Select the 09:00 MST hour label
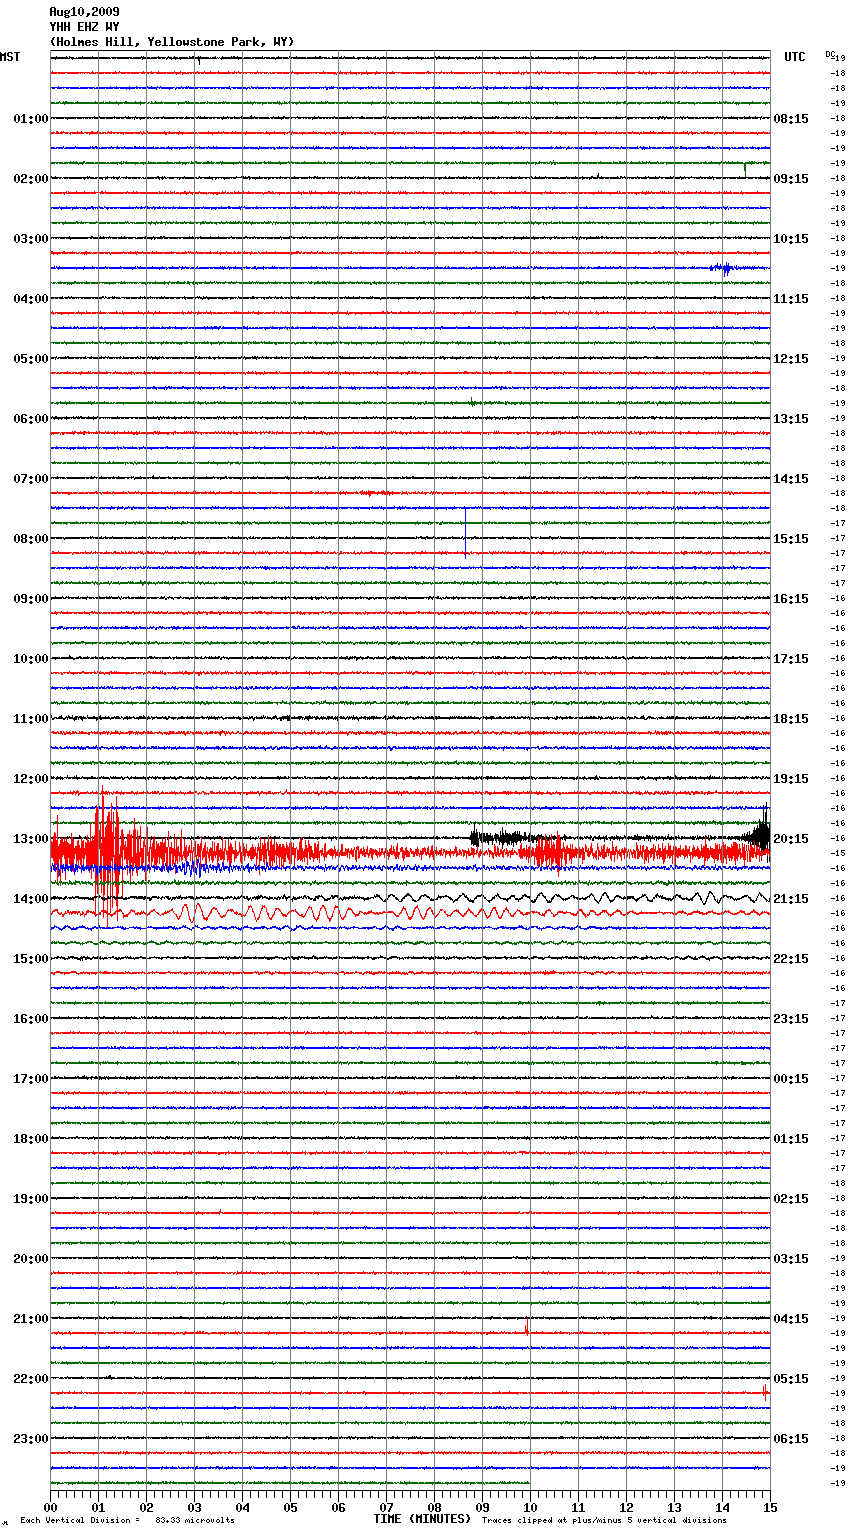The height and width of the screenshot is (1534, 850). (x=31, y=599)
